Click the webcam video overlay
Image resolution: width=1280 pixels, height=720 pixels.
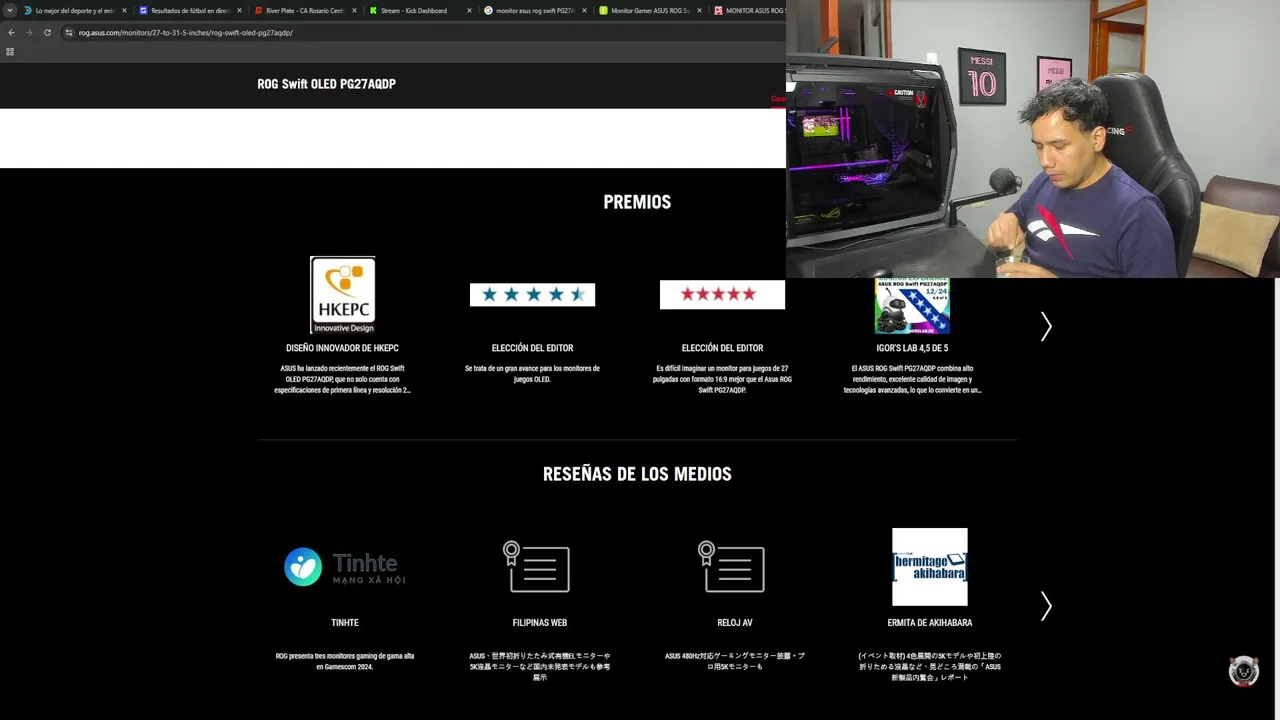tap(1033, 139)
